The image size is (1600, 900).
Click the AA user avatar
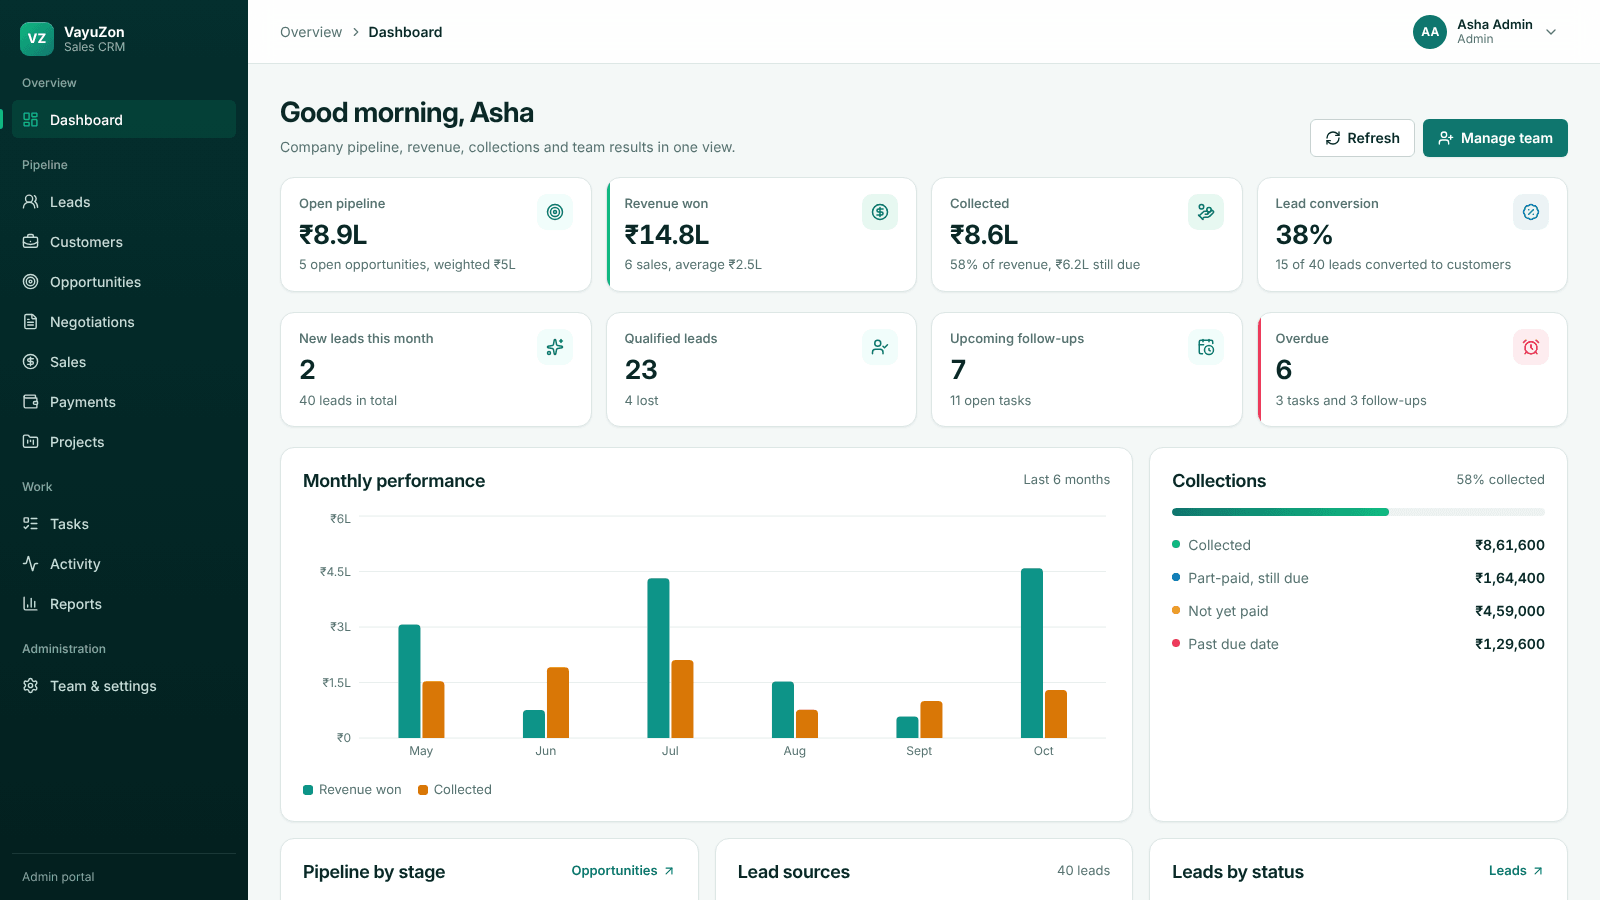click(1430, 32)
